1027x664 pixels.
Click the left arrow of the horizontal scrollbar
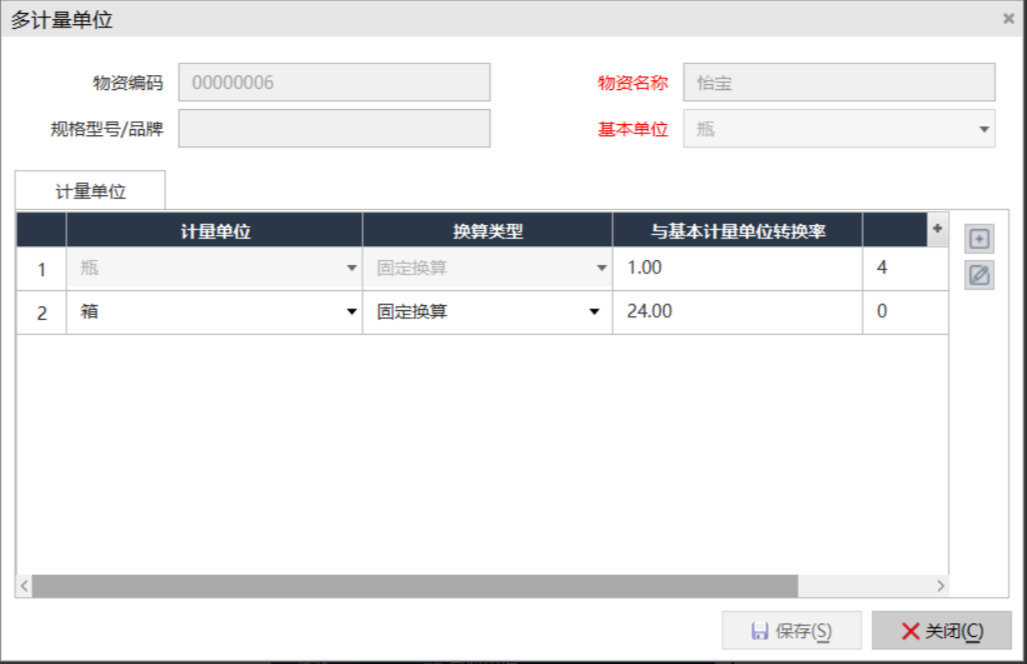24,585
